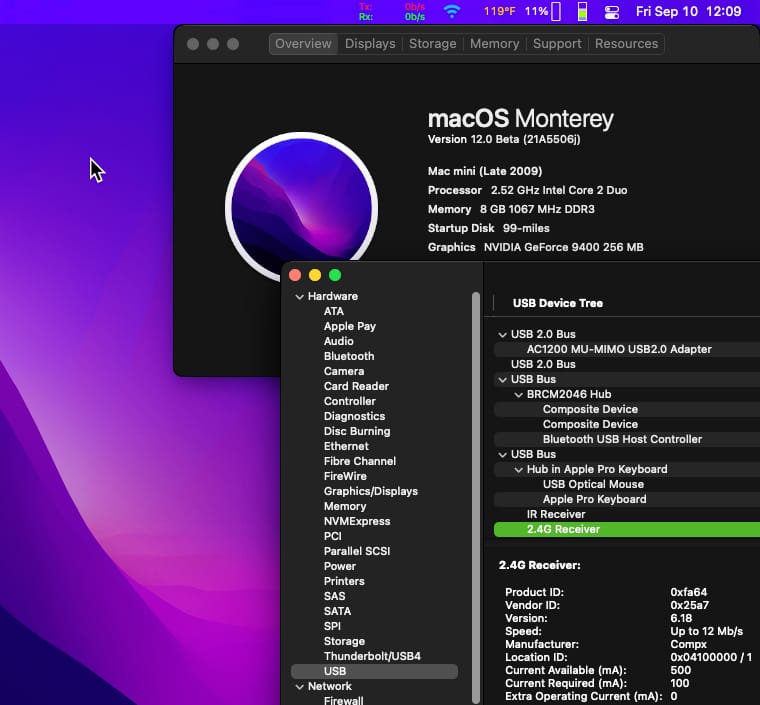Screen dimensions: 760x705
Task: Select the USB Optical Mouse device
Action: pyautogui.click(x=593, y=484)
